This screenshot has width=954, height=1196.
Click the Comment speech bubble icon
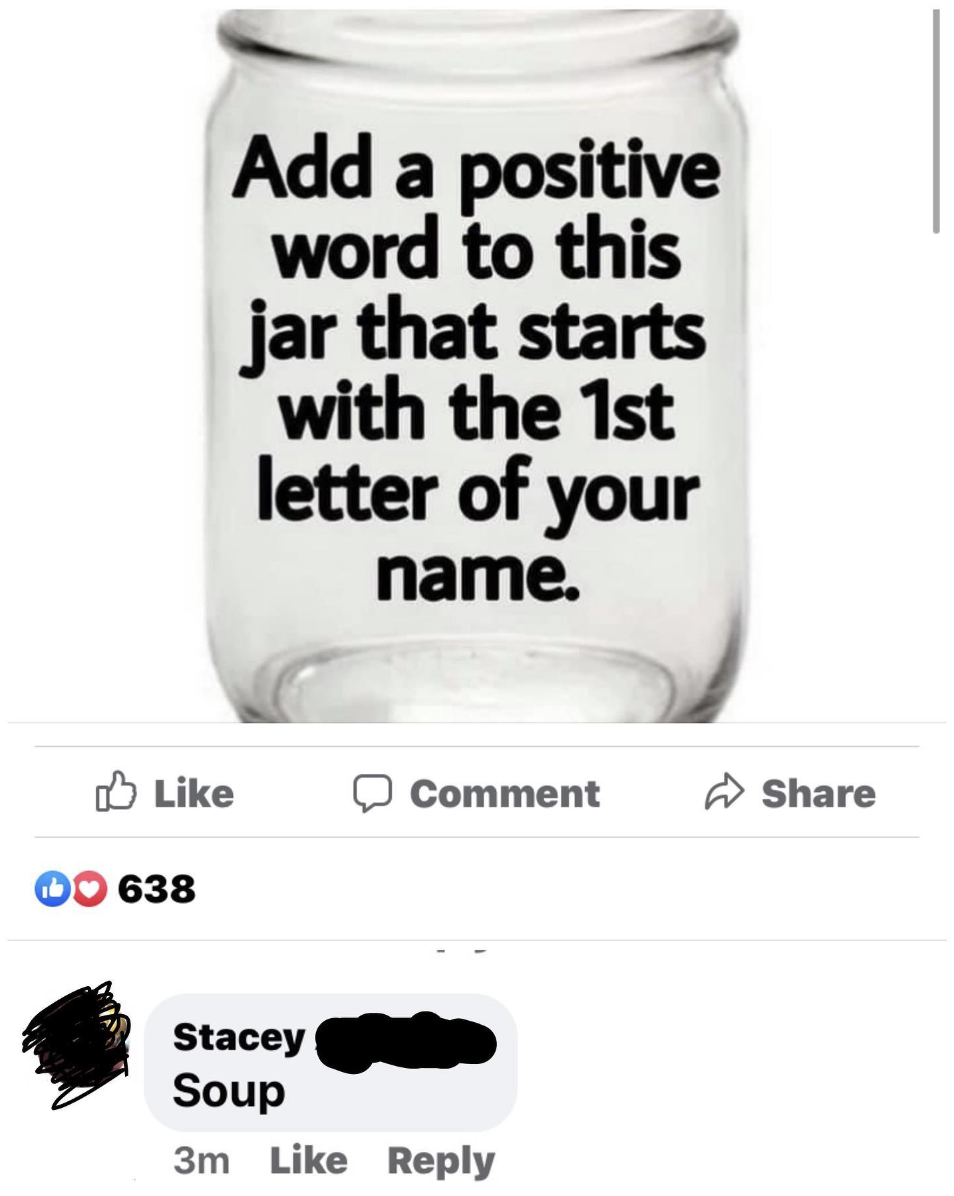pyautogui.click(x=372, y=793)
